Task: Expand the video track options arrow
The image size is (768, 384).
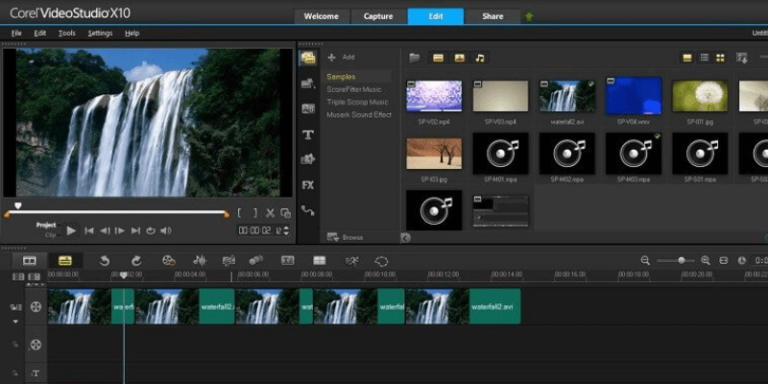Action: [15, 322]
